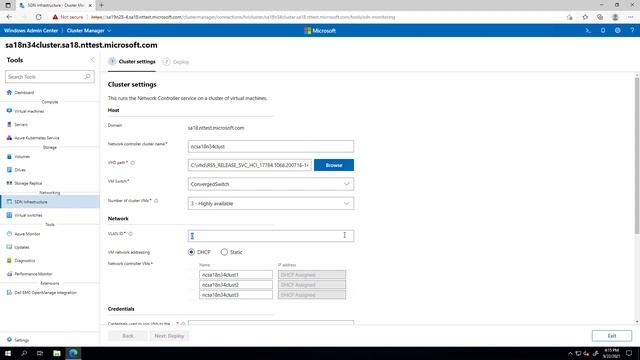The image size is (640, 360).
Task: Click into Search Tools field
Action: [50, 77]
